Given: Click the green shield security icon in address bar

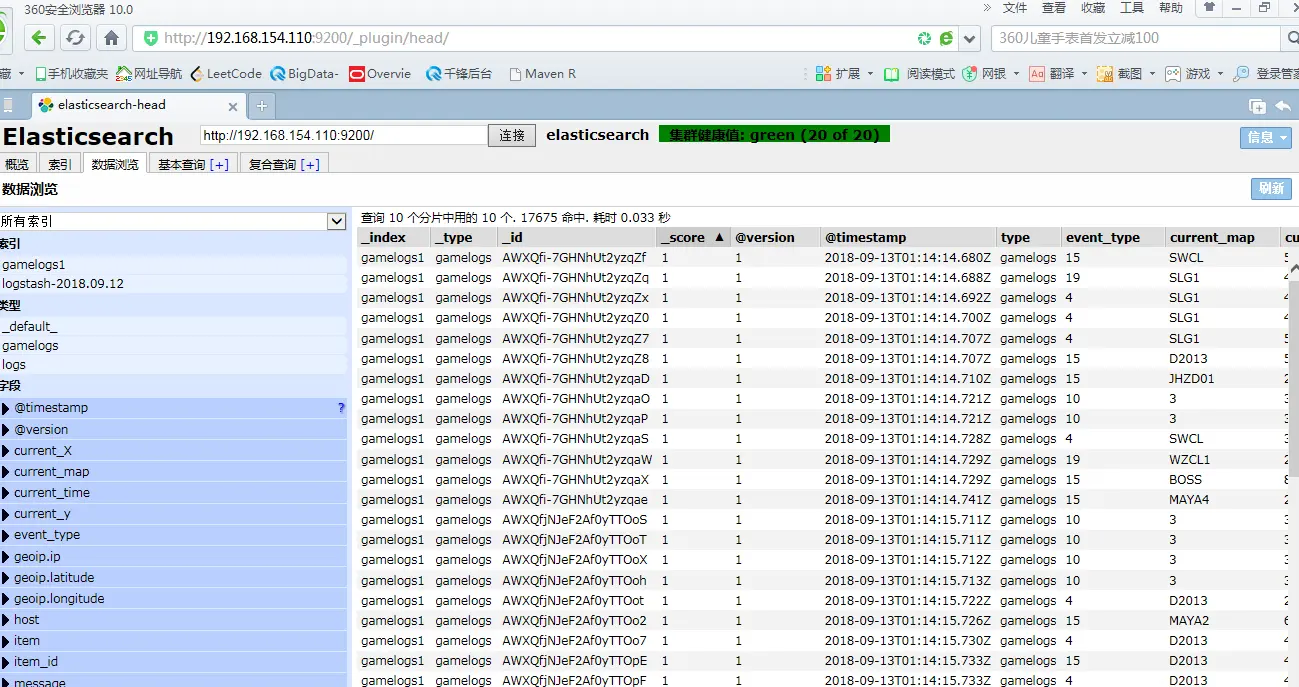Looking at the screenshot, I should coord(151,38).
